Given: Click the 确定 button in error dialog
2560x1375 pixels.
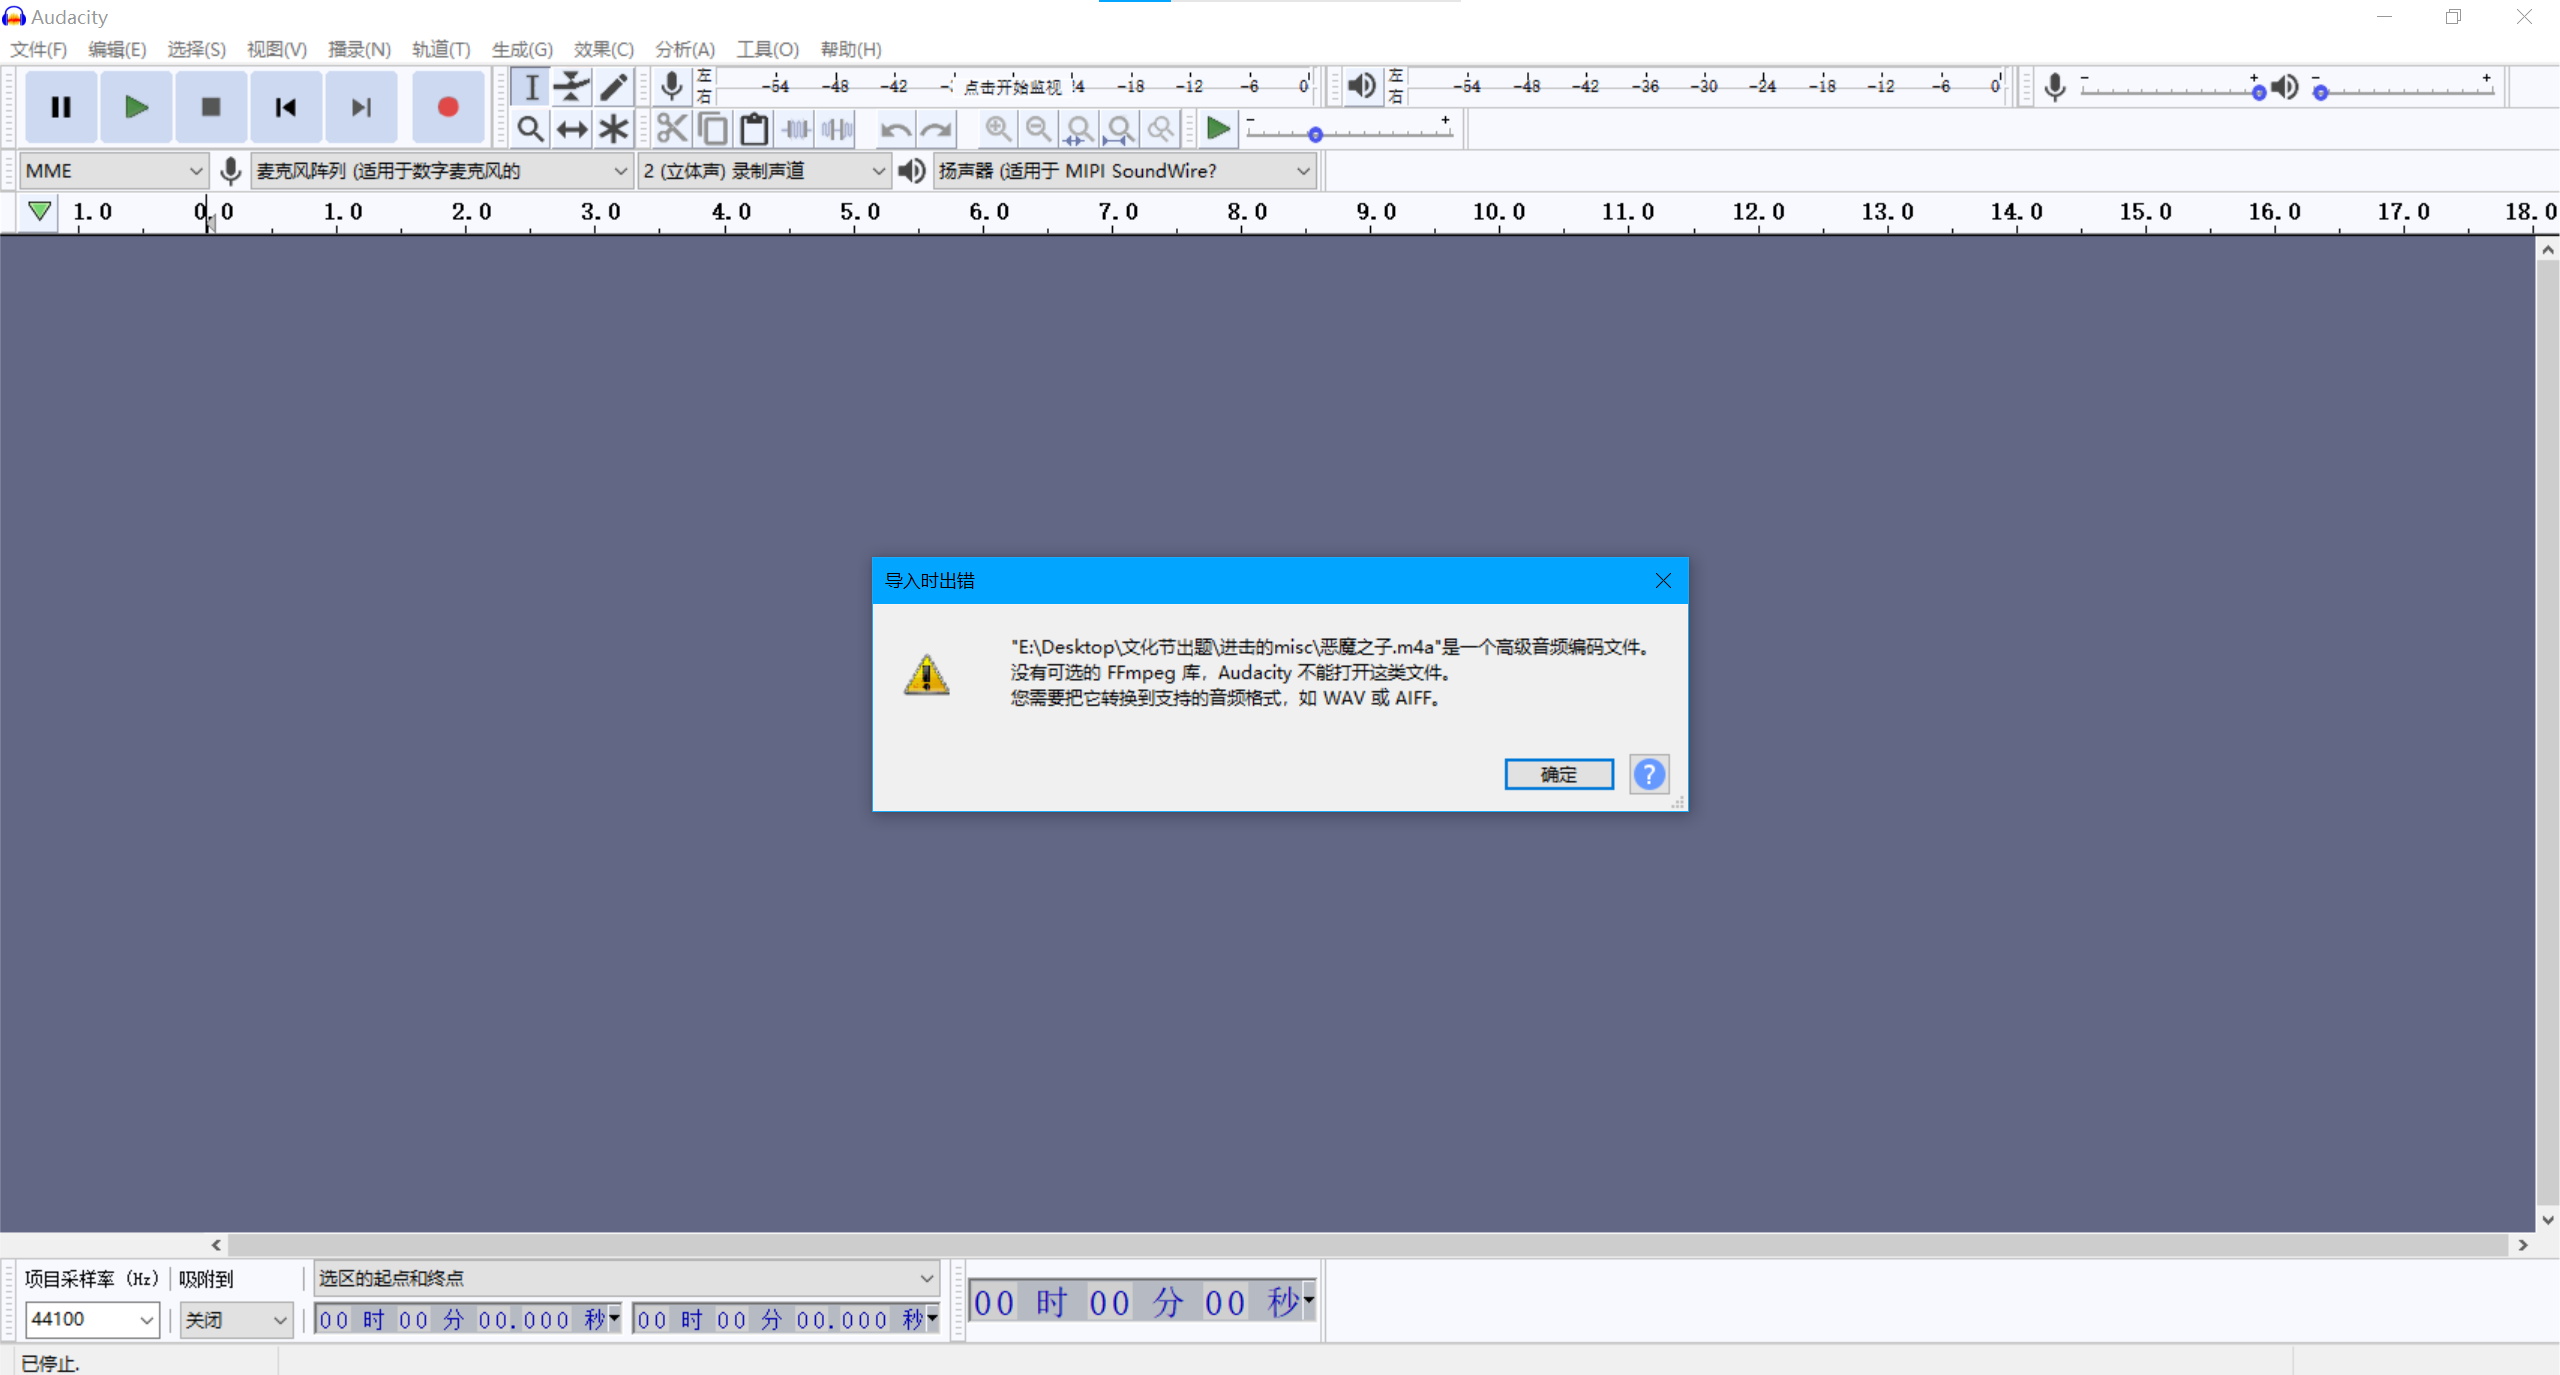Looking at the screenshot, I should pos(1558,774).
